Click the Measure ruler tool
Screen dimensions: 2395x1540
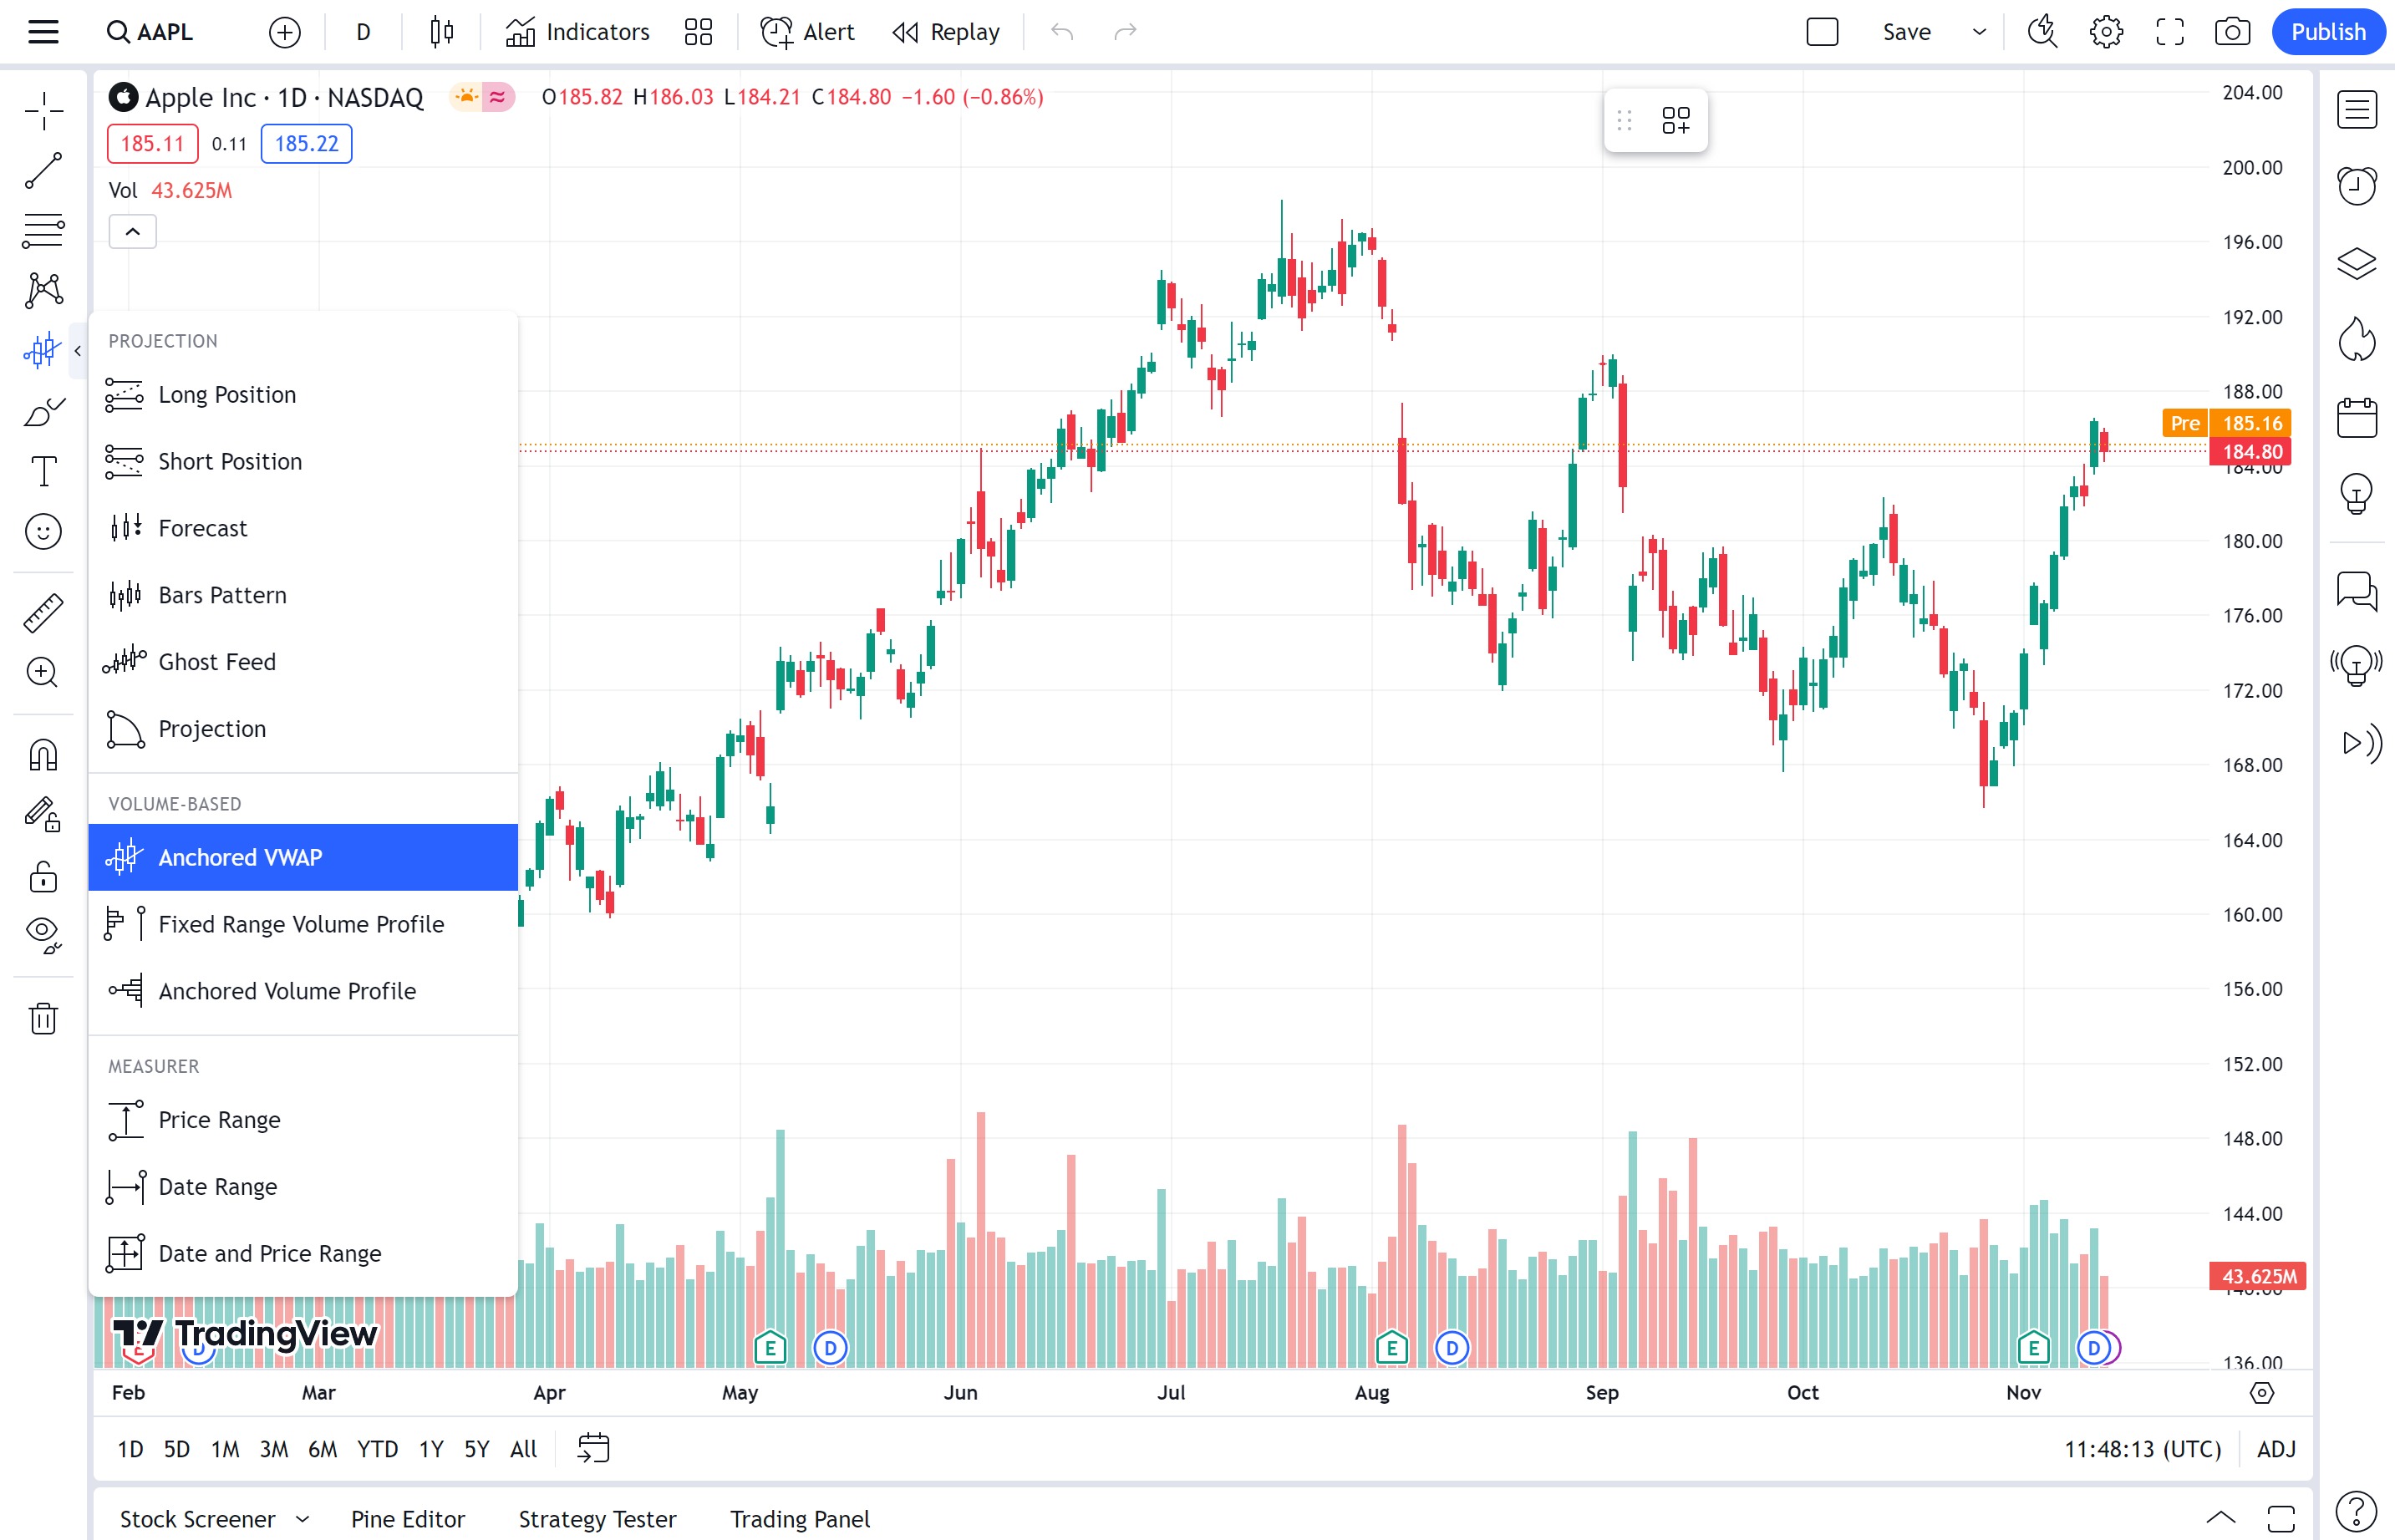43,612
